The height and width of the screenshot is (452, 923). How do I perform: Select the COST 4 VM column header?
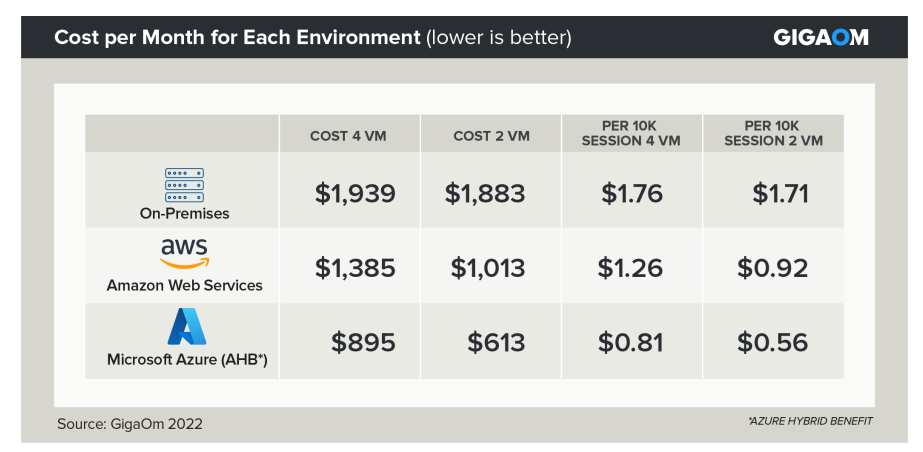[x=348, y=136]
